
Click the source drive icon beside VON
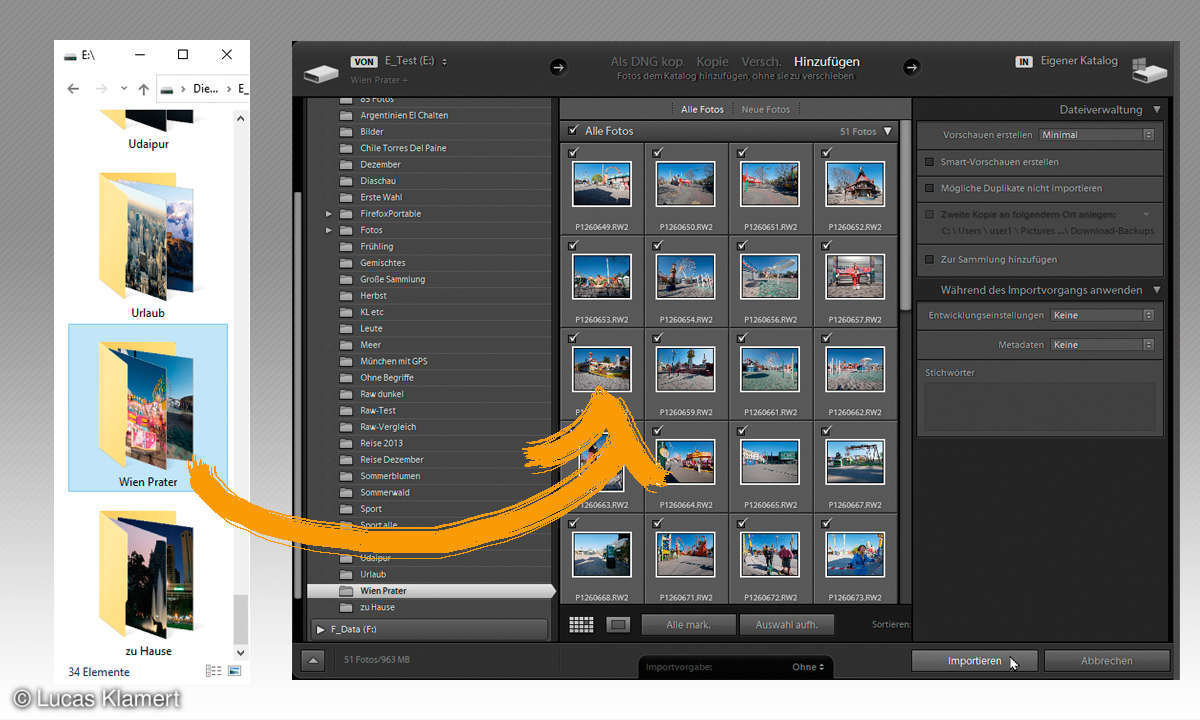click(322, 72)
